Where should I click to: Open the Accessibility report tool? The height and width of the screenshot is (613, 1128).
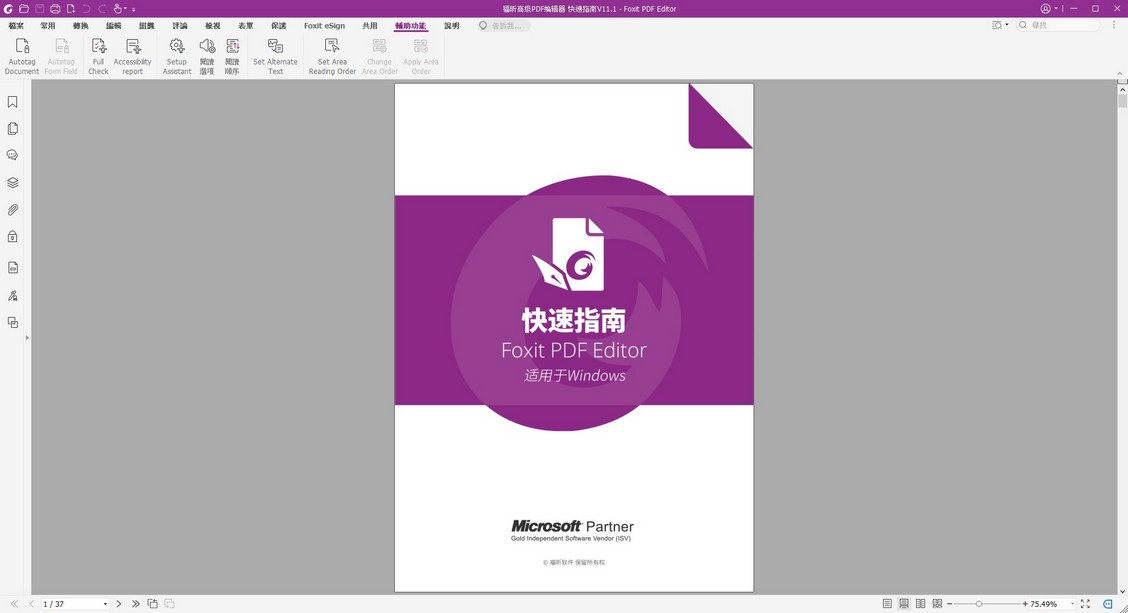pyautogui.click(x=132, y=53)
